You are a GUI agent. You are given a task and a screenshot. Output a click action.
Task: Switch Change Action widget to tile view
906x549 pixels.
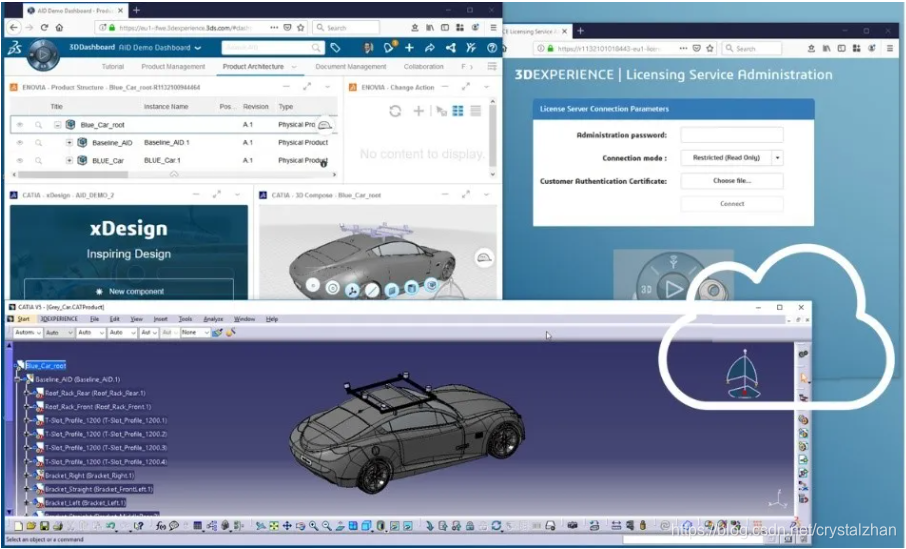point(457,111)
